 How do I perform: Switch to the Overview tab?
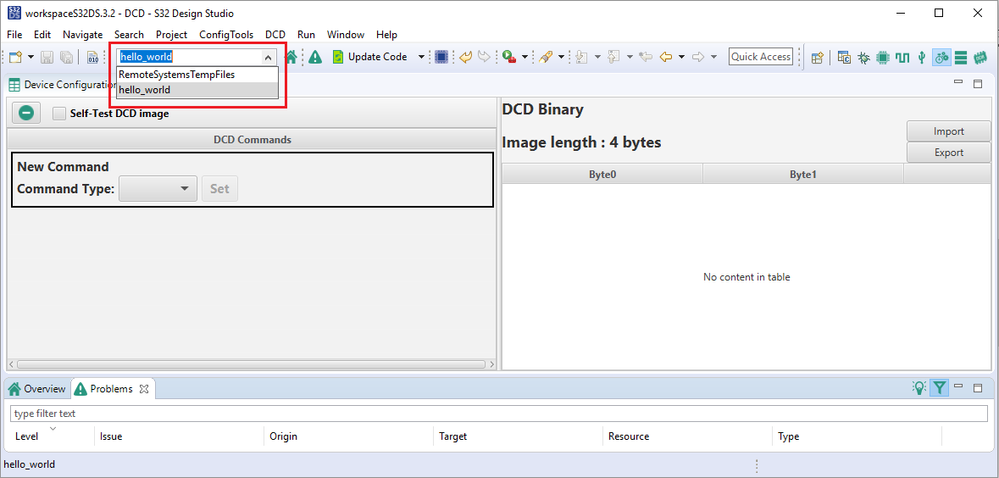click(x=37, y=389)
